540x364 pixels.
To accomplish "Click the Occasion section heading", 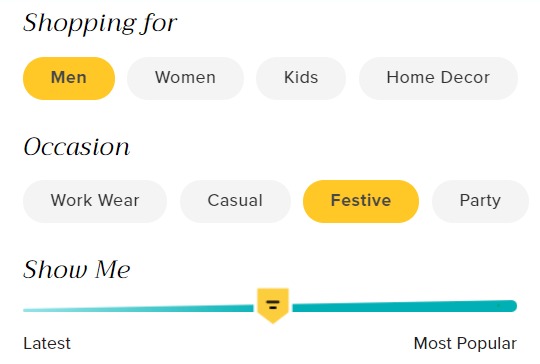I will coord(76,147).
